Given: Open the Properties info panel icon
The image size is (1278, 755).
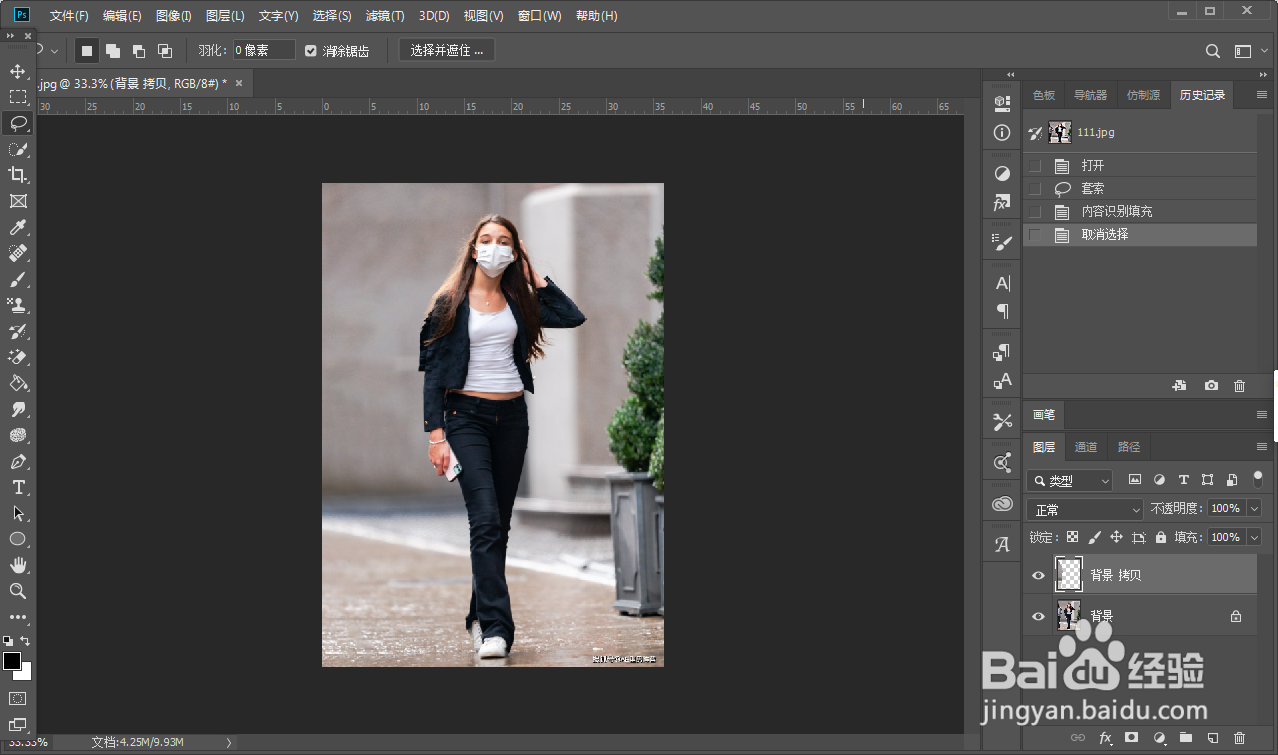Looking at the screenshot, I should pyautogui.click(x=1002, y=132).
